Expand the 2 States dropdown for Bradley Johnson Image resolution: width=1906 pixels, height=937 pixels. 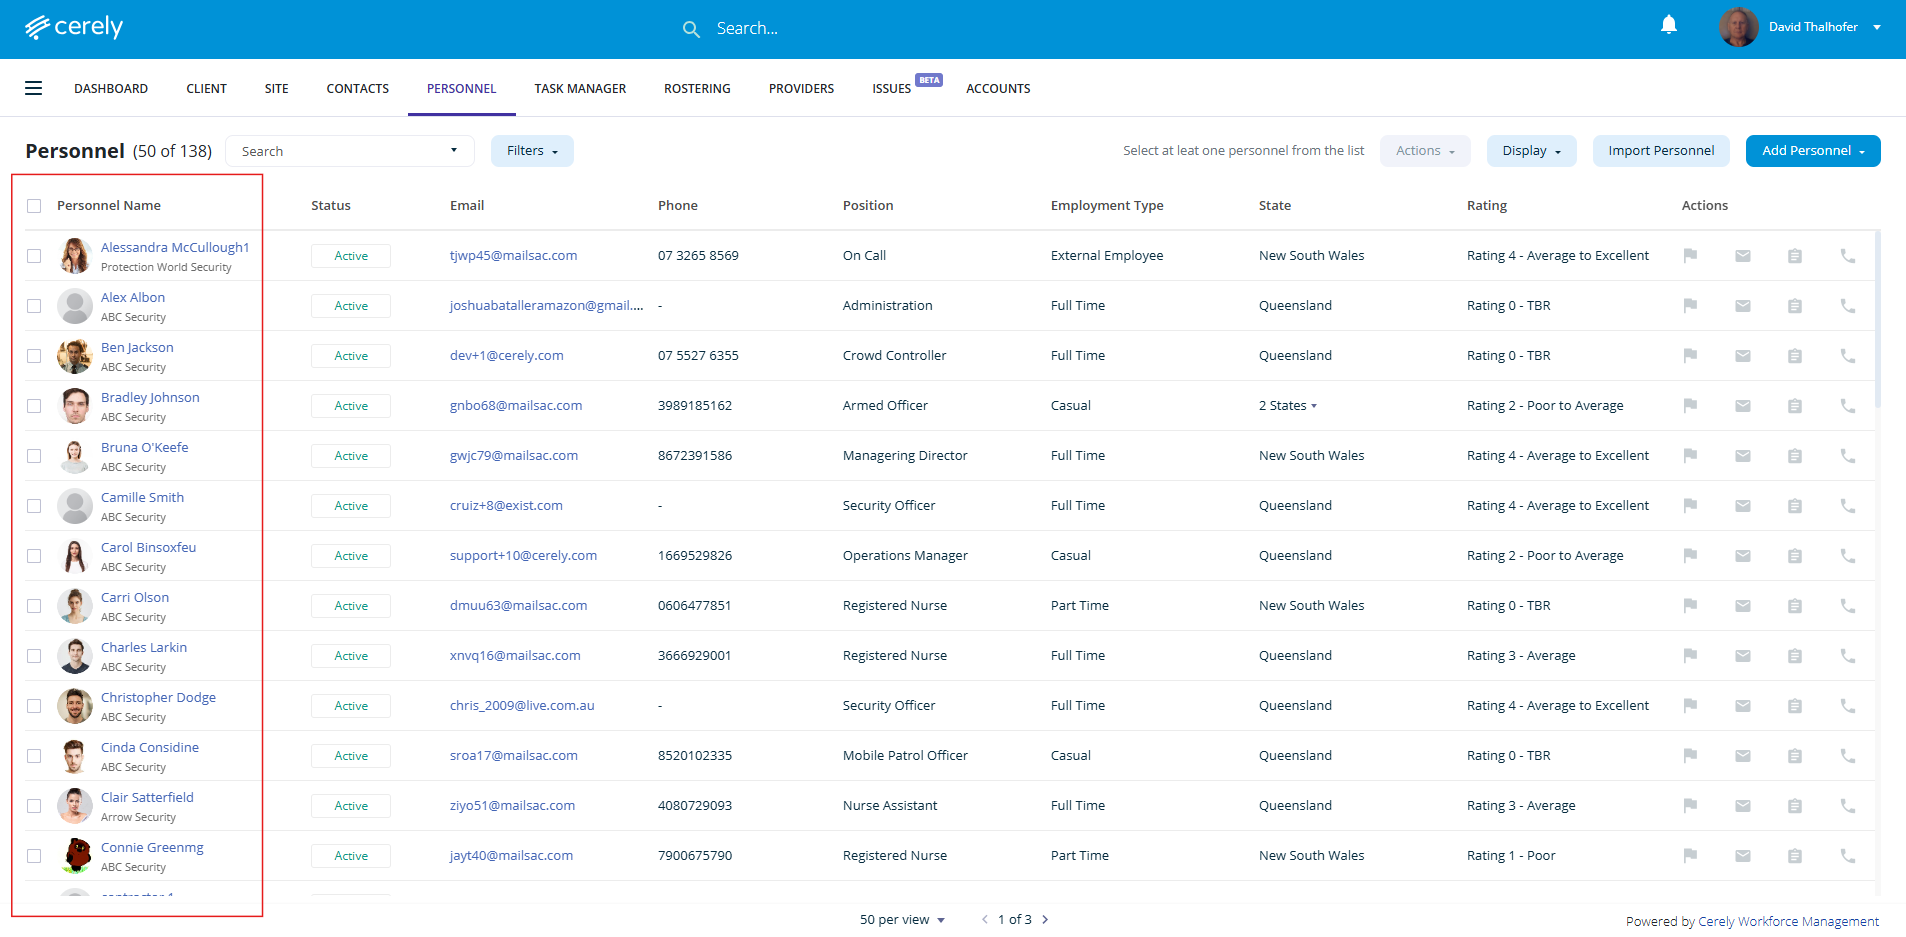1288,406
